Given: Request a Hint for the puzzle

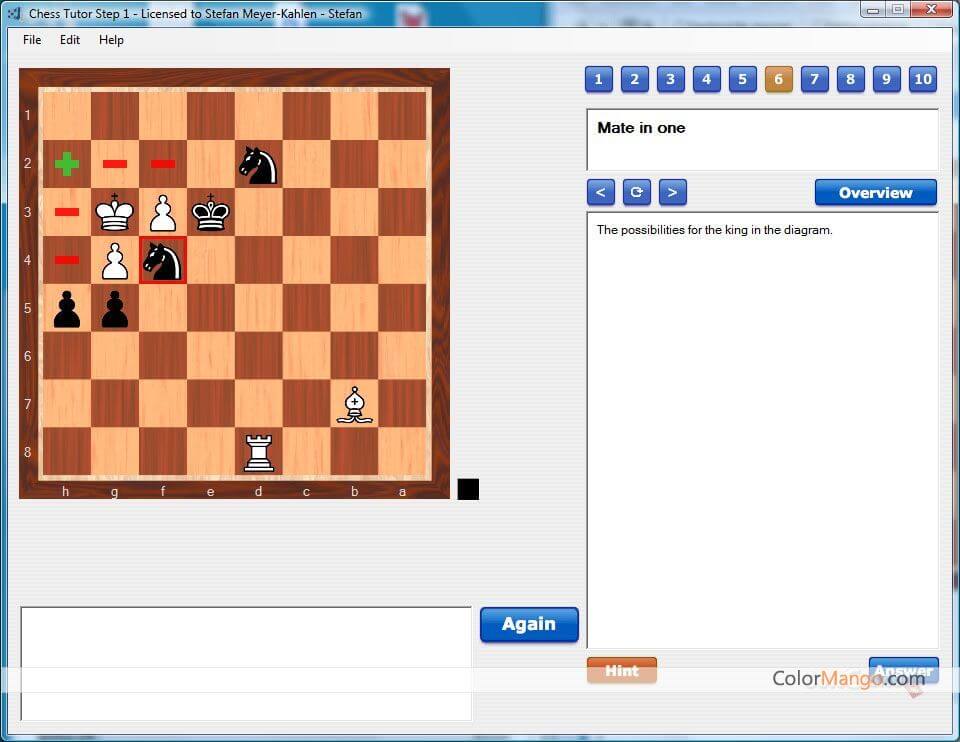Looking at the screenshot, I should tap(622, 670).
